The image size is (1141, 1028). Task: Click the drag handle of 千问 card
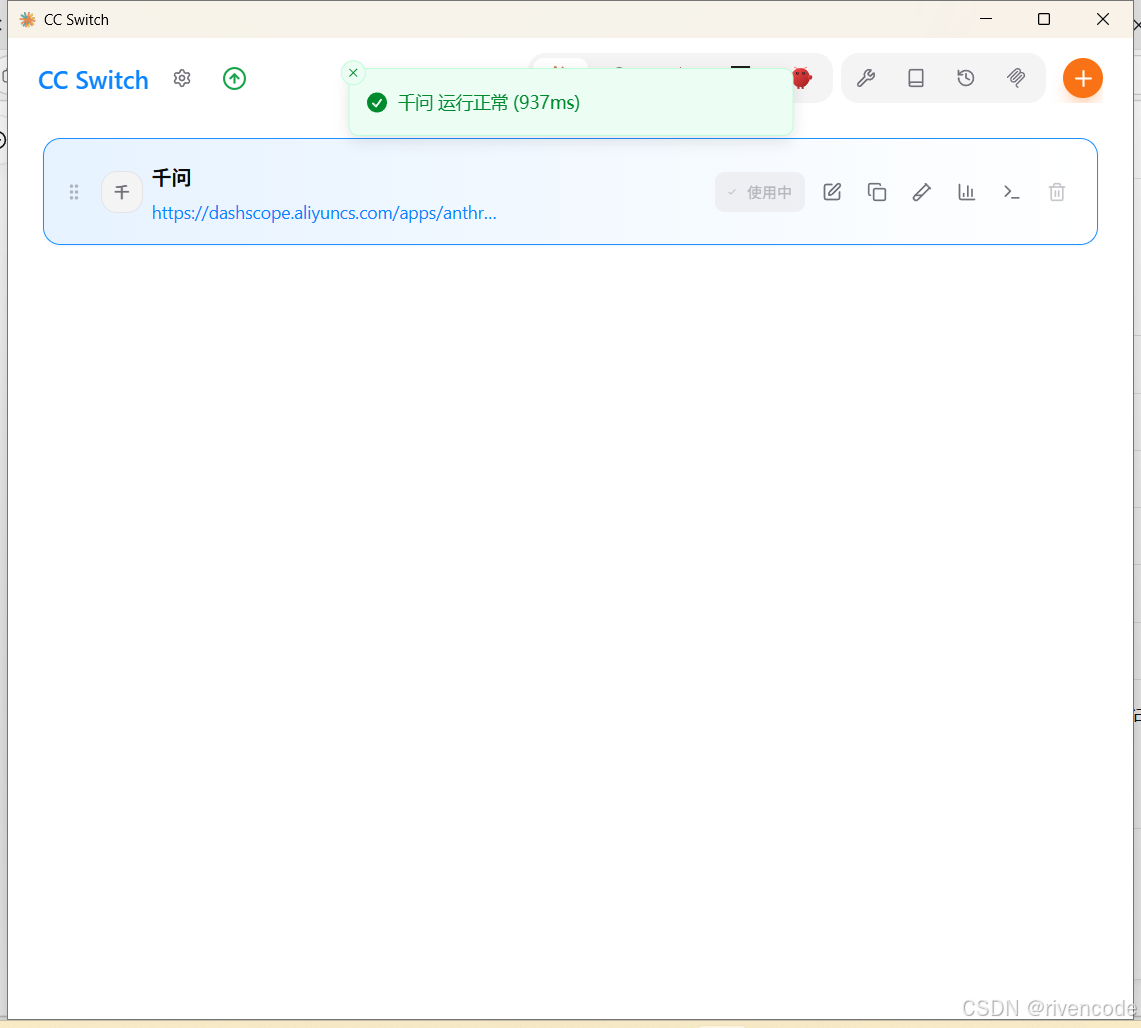point(73,192)
